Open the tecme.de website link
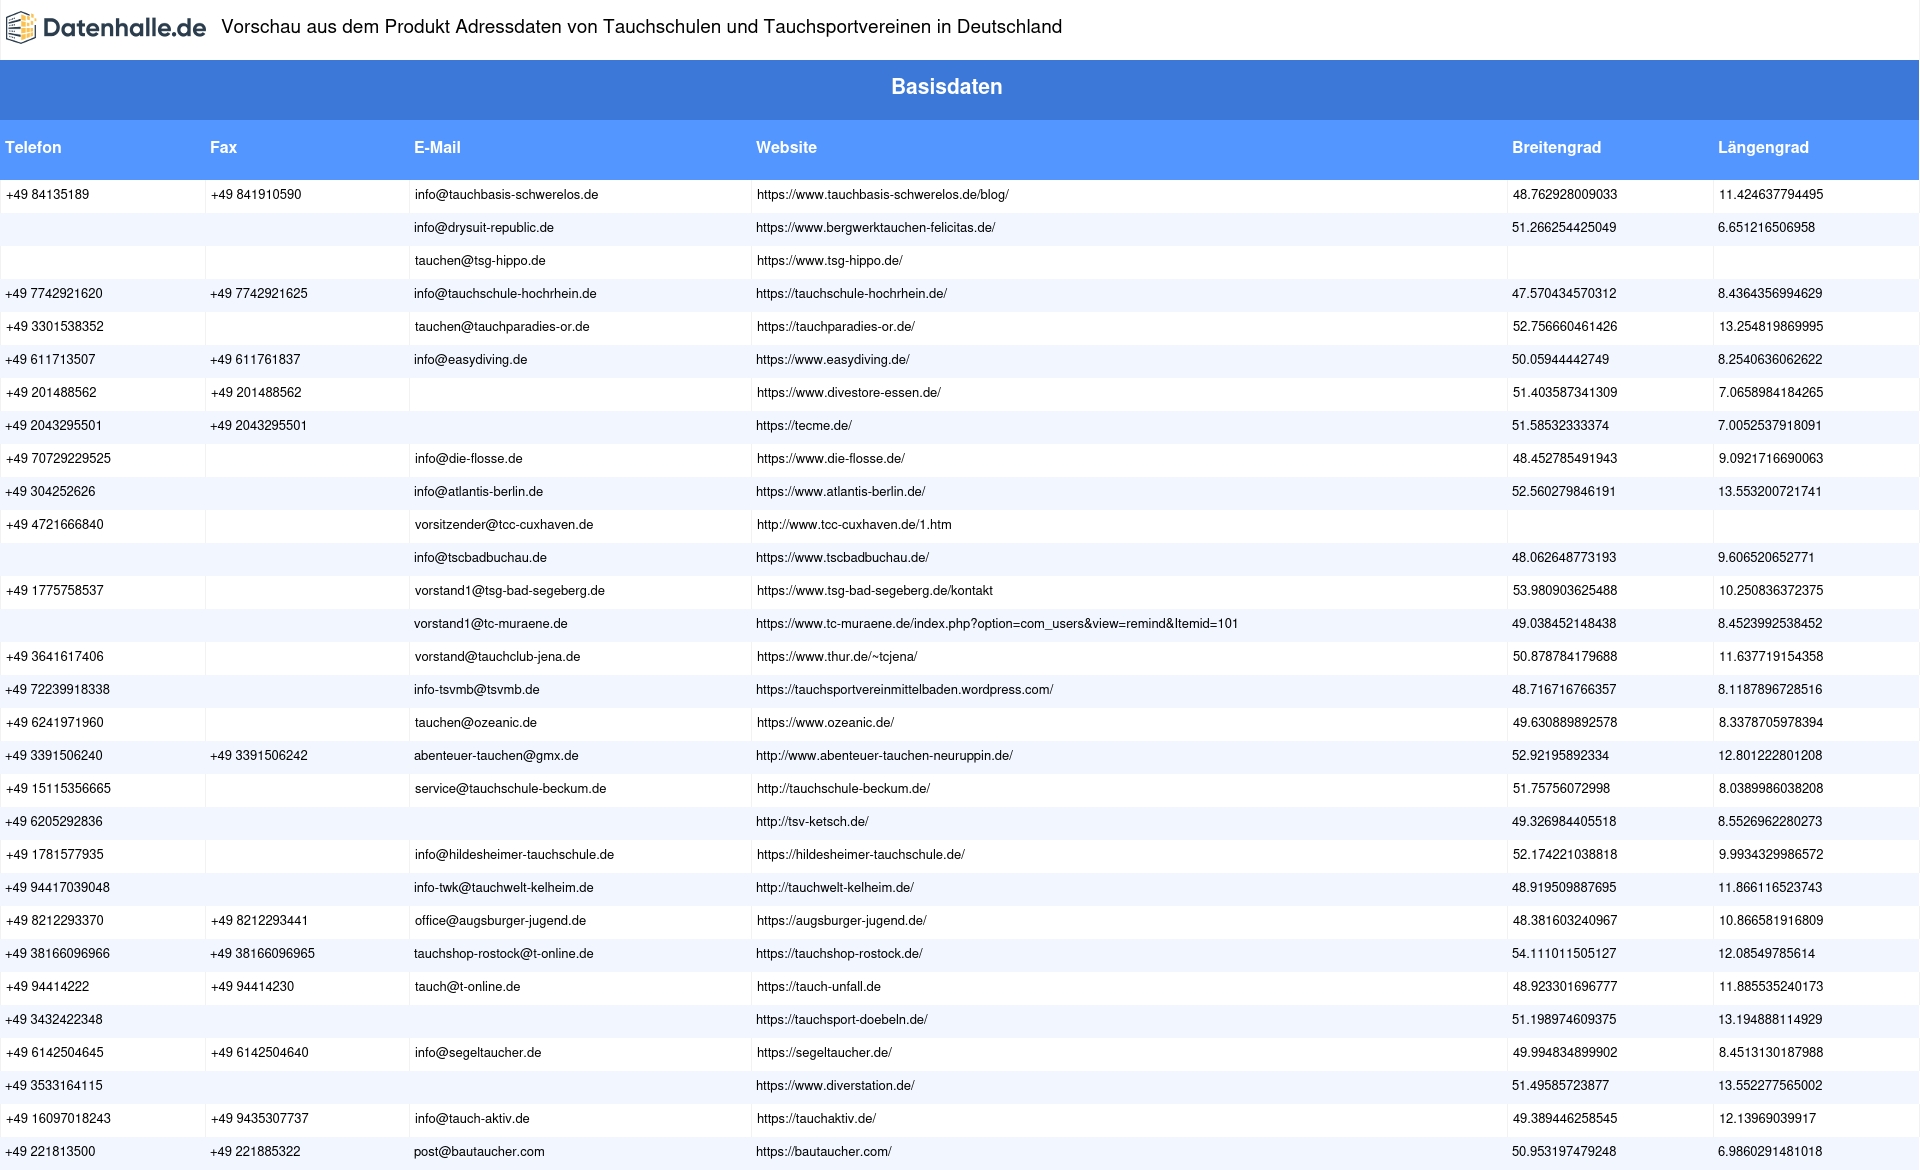The width and height of the screenshot is (1920, 1170). coord(804,426)
